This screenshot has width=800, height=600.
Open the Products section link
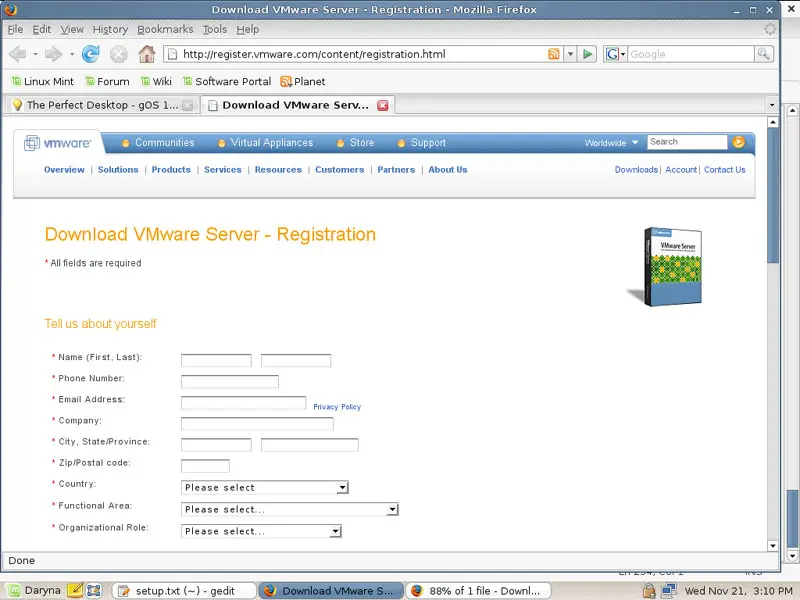[x=171, y=170]
